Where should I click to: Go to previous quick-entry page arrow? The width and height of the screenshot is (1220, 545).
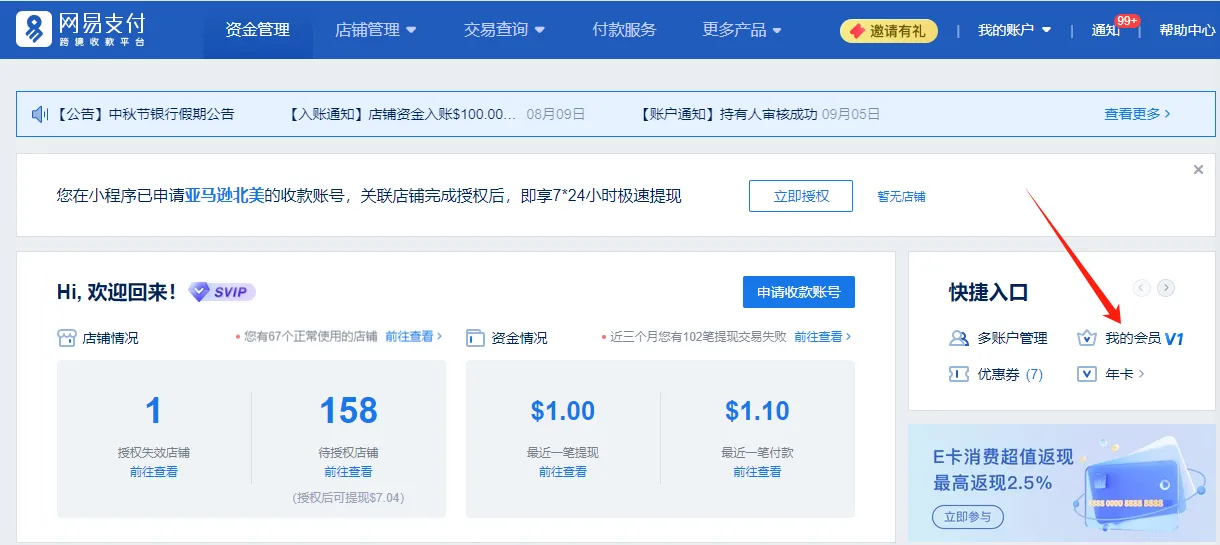click(1142, 288)
